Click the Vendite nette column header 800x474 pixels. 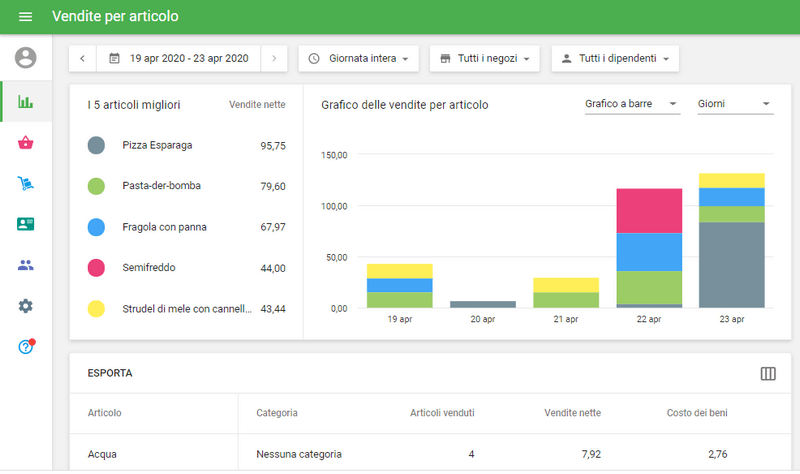pyautogui.click(x=571, y=412)
